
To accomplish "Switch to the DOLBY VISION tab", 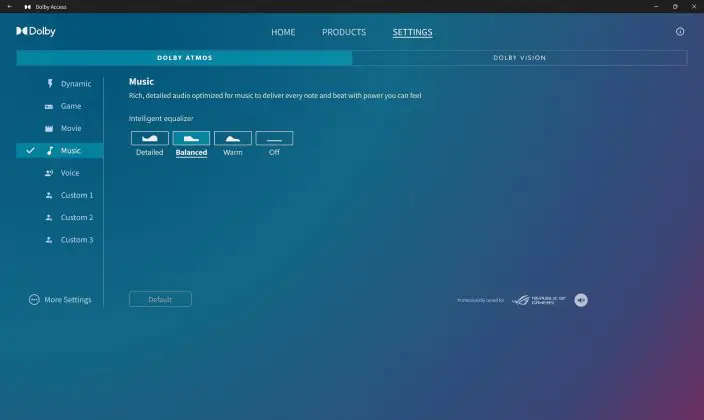I will pyautogui.click(x=519, y=58).
